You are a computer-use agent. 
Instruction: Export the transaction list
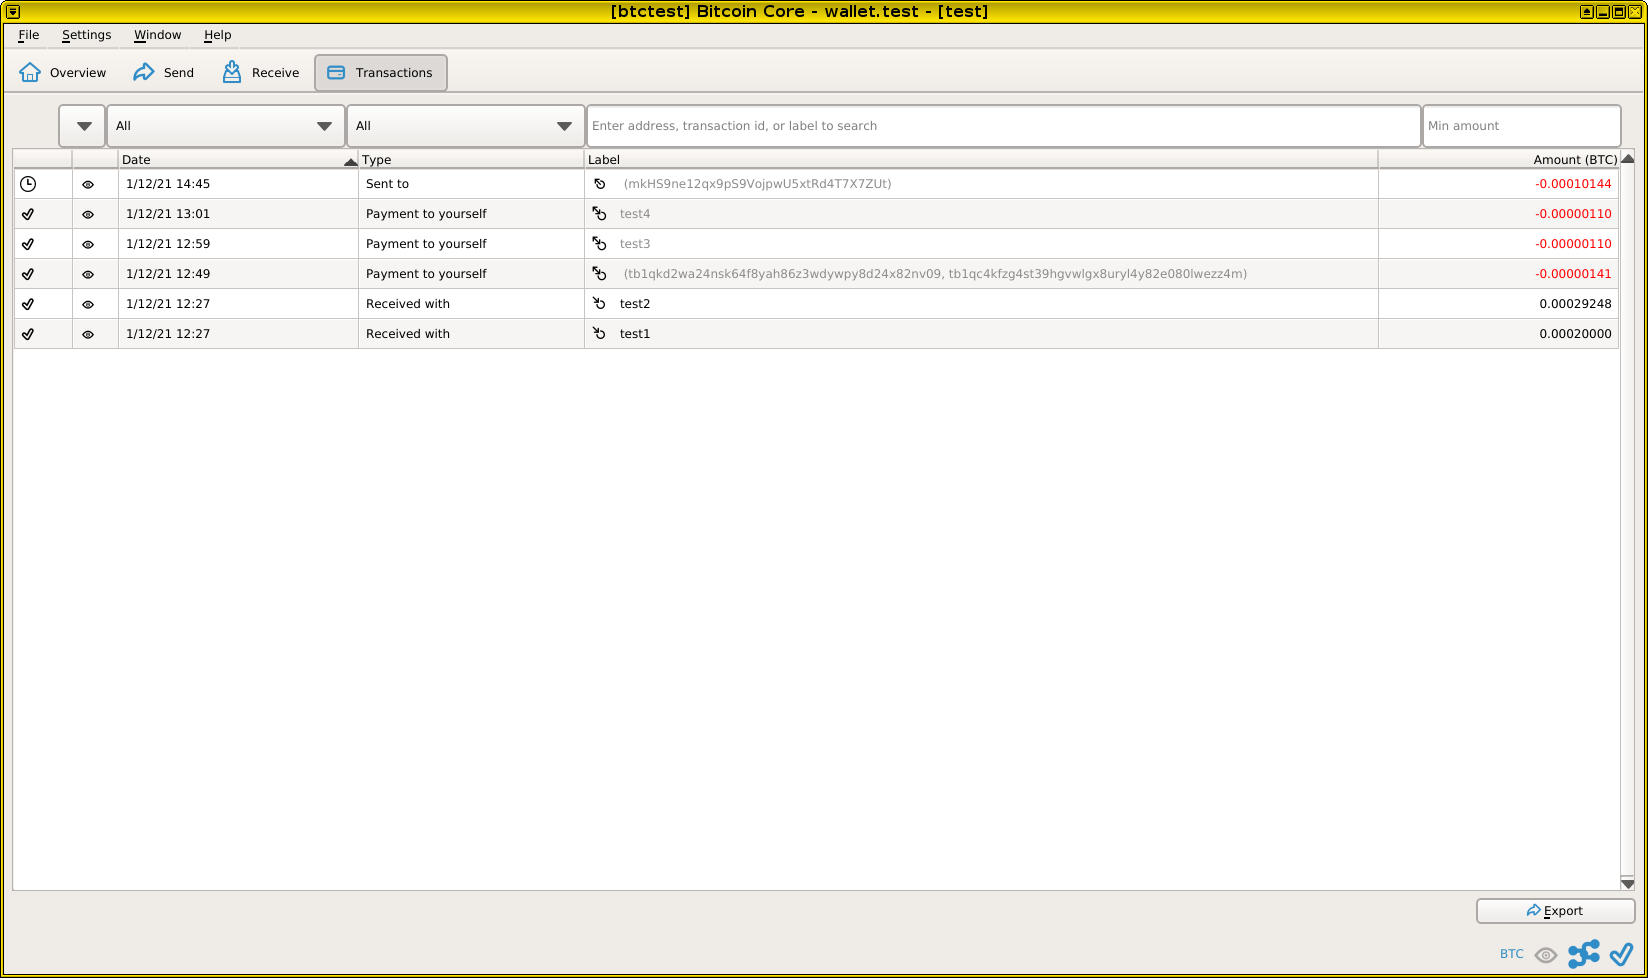(x=1555, y=911)
